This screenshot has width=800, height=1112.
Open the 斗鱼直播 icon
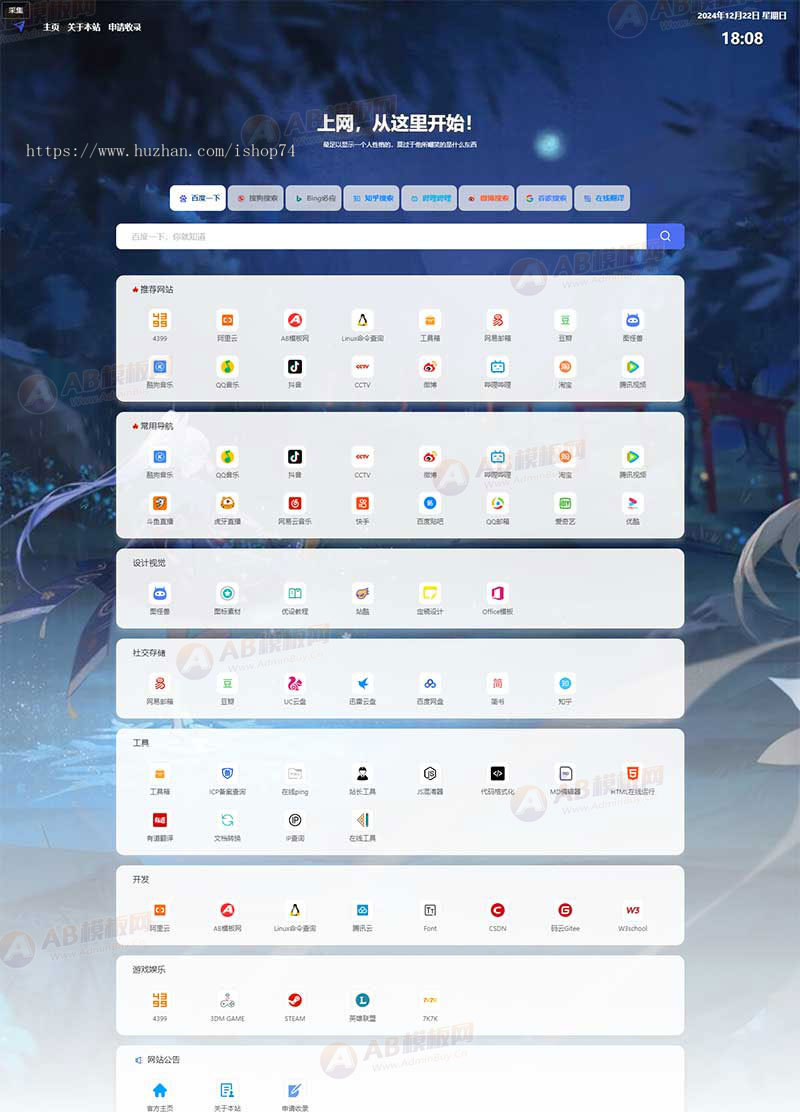pyautogui.click(x=160, y=503)
